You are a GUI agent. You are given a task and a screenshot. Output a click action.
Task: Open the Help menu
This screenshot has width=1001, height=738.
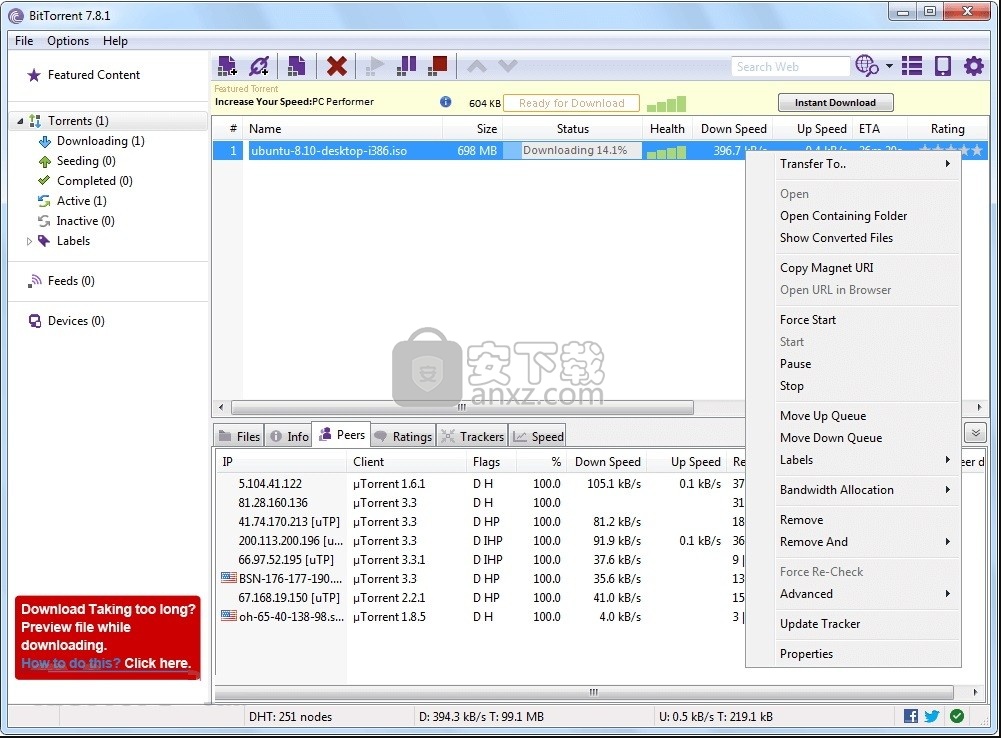(x=115, y=41)
